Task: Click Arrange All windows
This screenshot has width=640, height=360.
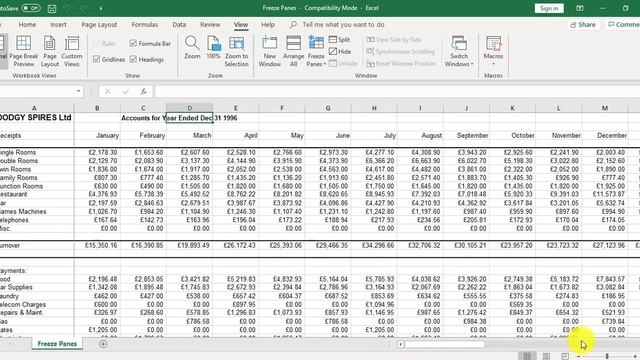Action: pos(293,51)
